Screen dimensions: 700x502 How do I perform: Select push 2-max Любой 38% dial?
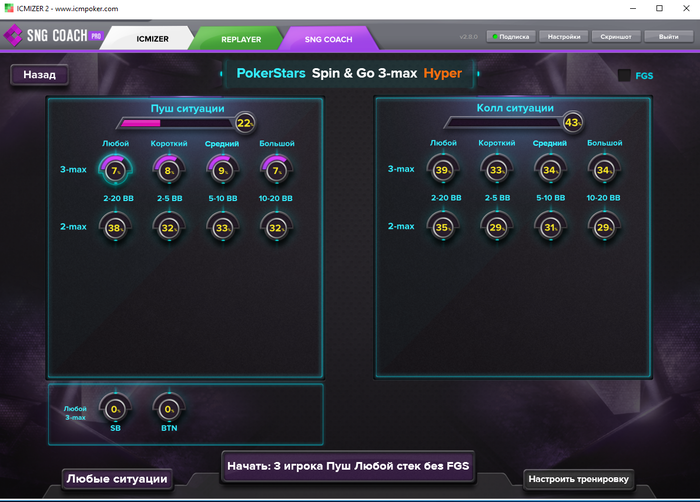[x=115, y=227]
